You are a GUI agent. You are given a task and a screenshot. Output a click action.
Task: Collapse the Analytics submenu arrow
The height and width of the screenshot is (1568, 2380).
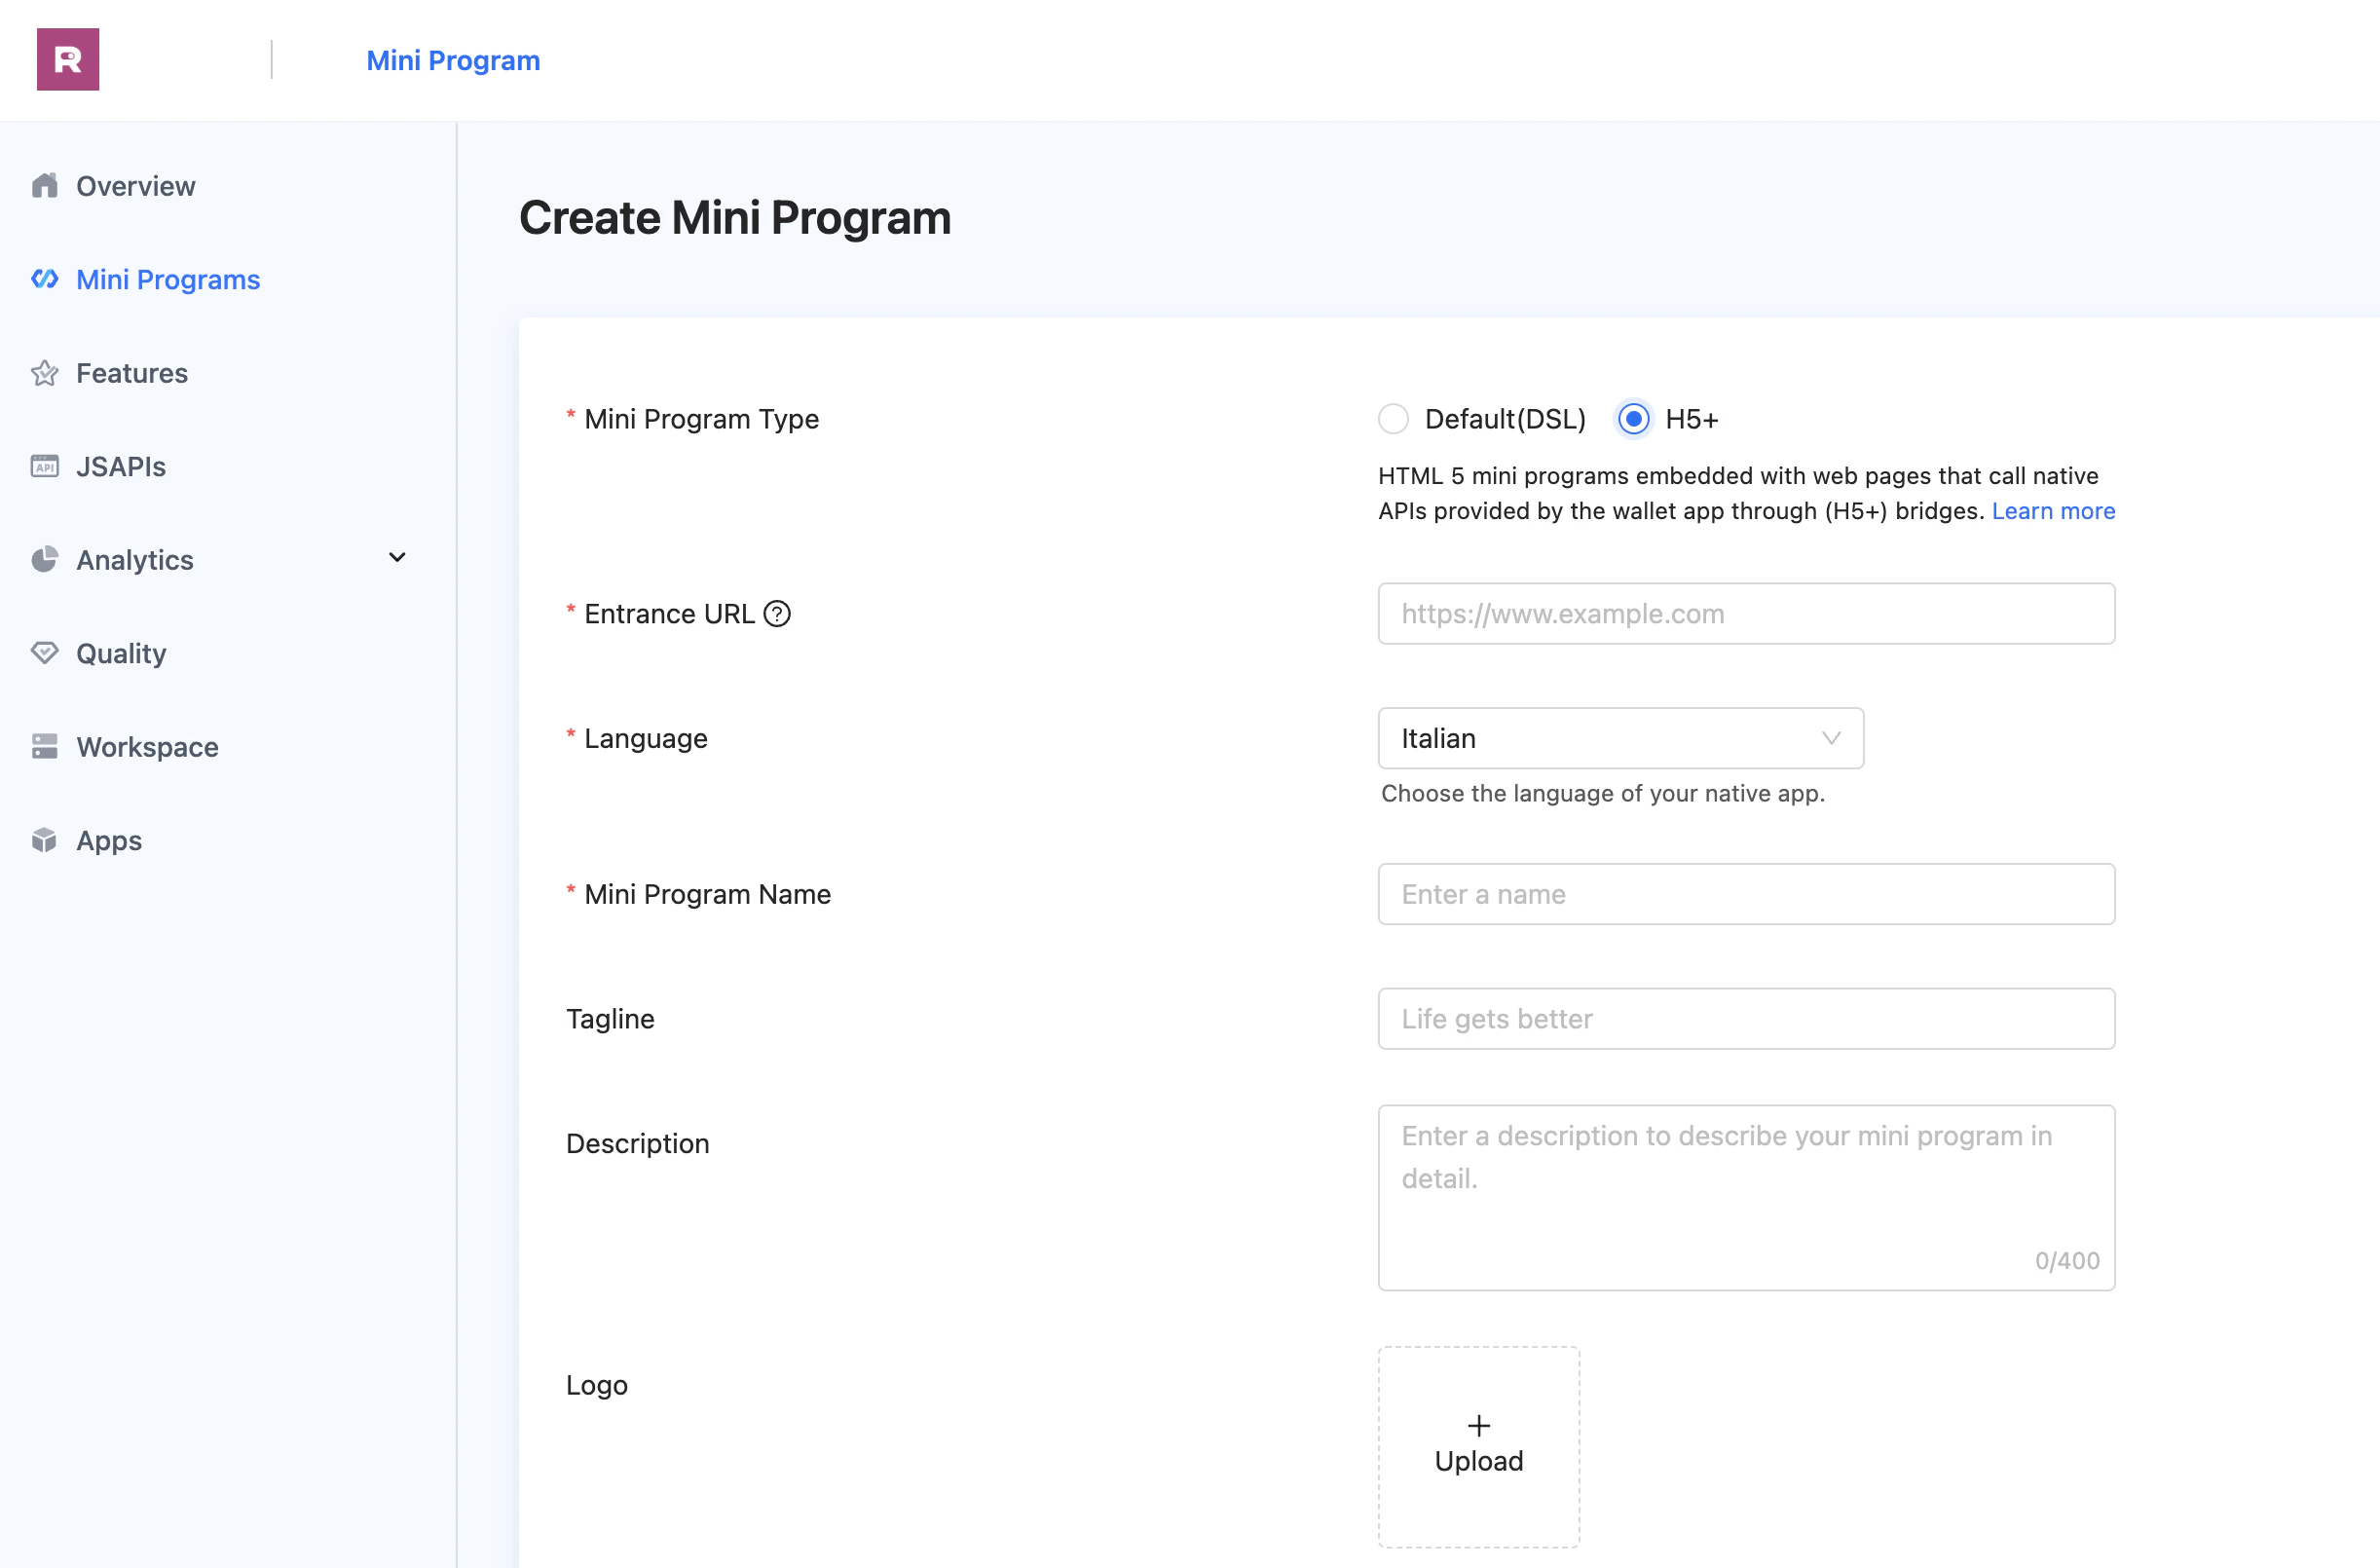pos(396,558)
